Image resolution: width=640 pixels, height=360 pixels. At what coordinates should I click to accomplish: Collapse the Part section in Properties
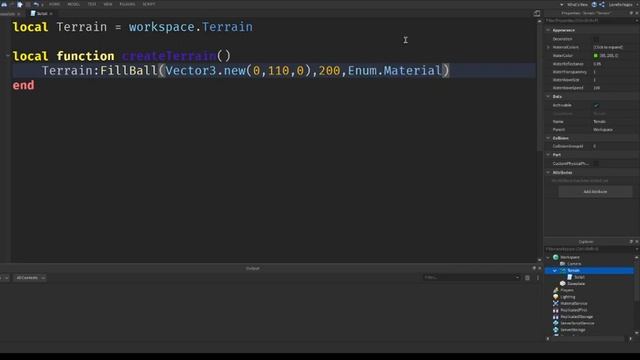548,155
